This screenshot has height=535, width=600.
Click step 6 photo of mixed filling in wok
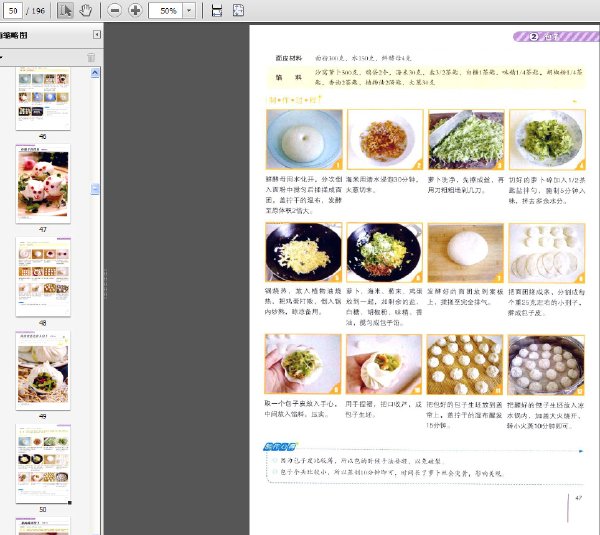pyautogui.click(x=385, y=252)
